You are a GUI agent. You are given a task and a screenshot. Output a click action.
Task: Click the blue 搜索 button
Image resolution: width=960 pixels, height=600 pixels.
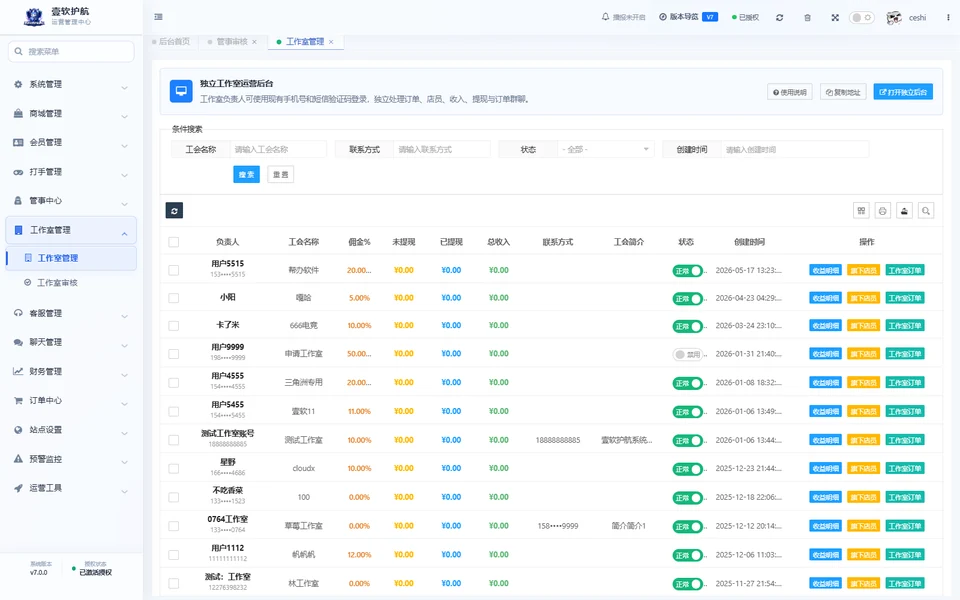point(246,174)
